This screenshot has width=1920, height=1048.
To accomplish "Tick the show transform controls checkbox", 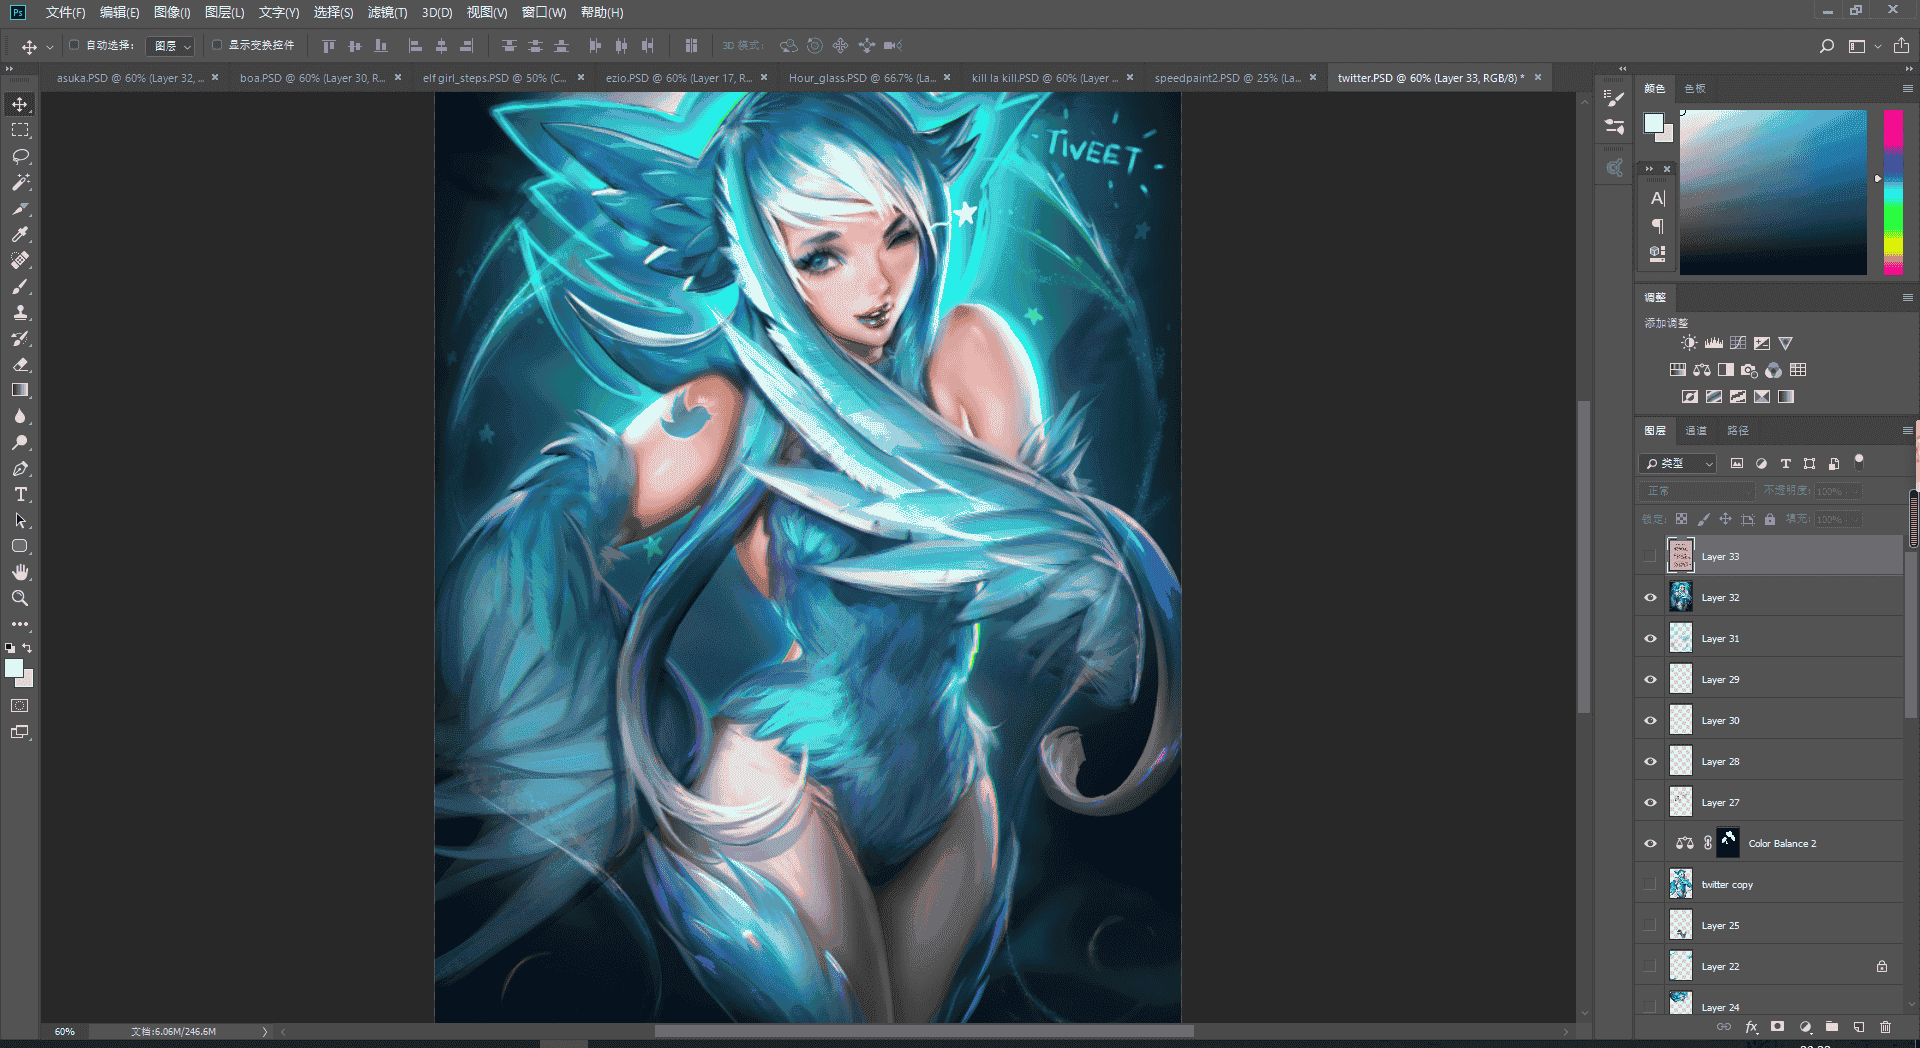I will [x=217, y=45].
